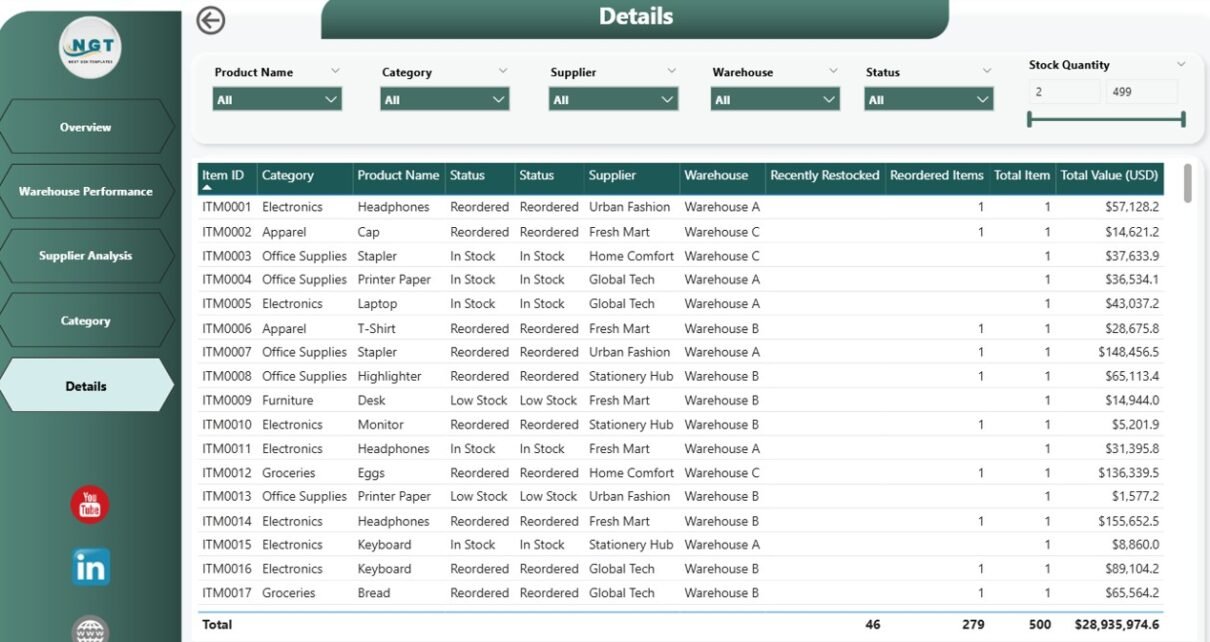Click the website globe icon at bottom
The width and height of the screenshot is (1210, 642).
[88, 629]
